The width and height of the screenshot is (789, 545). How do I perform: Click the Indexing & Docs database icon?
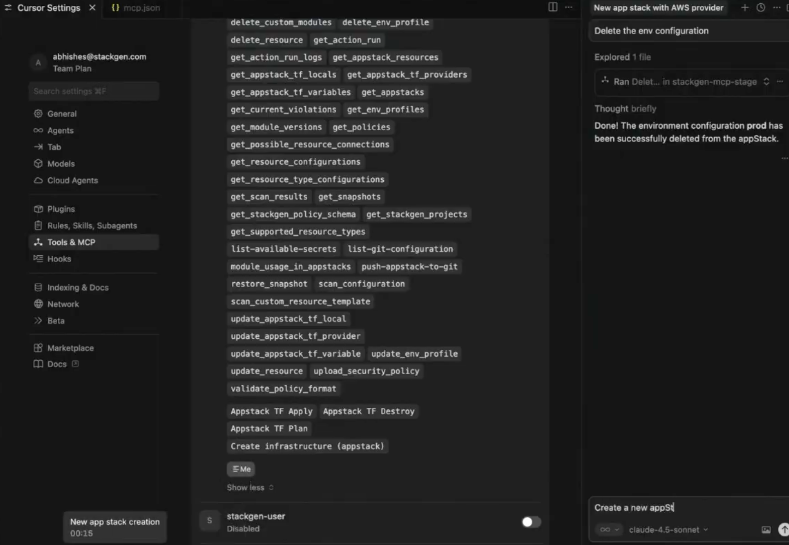pyautogui.click(x=38, y=287)
